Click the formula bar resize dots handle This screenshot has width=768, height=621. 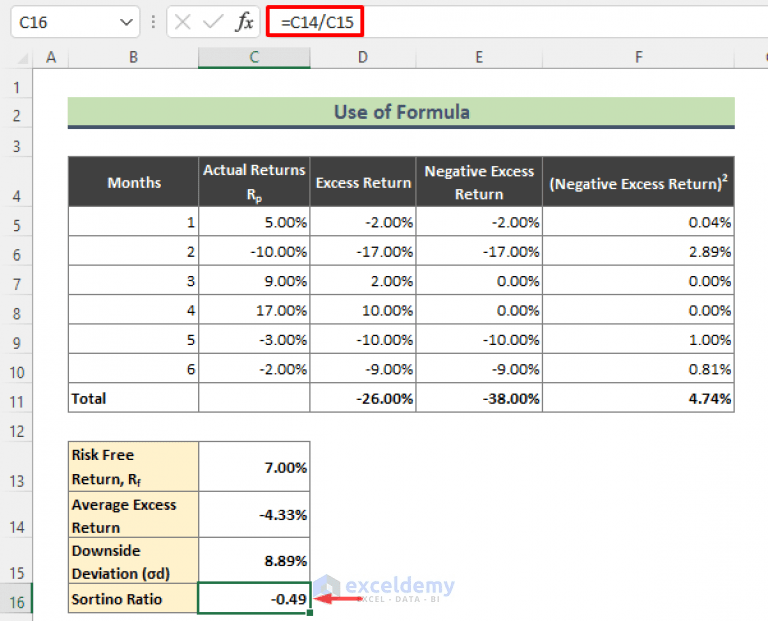153,22
